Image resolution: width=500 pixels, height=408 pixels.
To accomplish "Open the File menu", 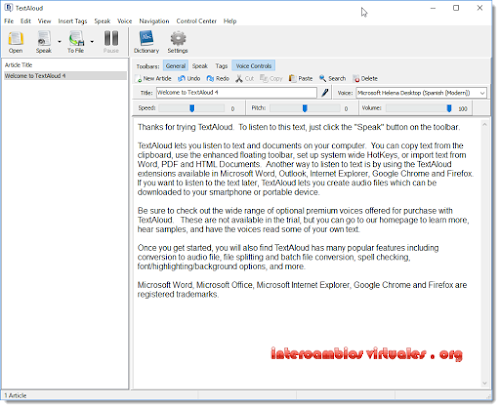I will [x=9, y=21].
